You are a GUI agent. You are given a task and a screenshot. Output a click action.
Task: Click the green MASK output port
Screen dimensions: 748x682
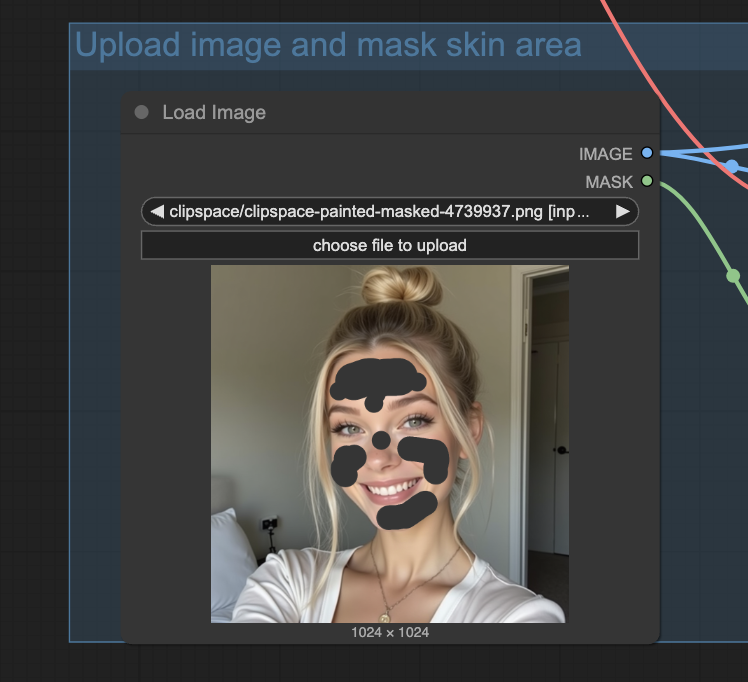pos(647,181)
